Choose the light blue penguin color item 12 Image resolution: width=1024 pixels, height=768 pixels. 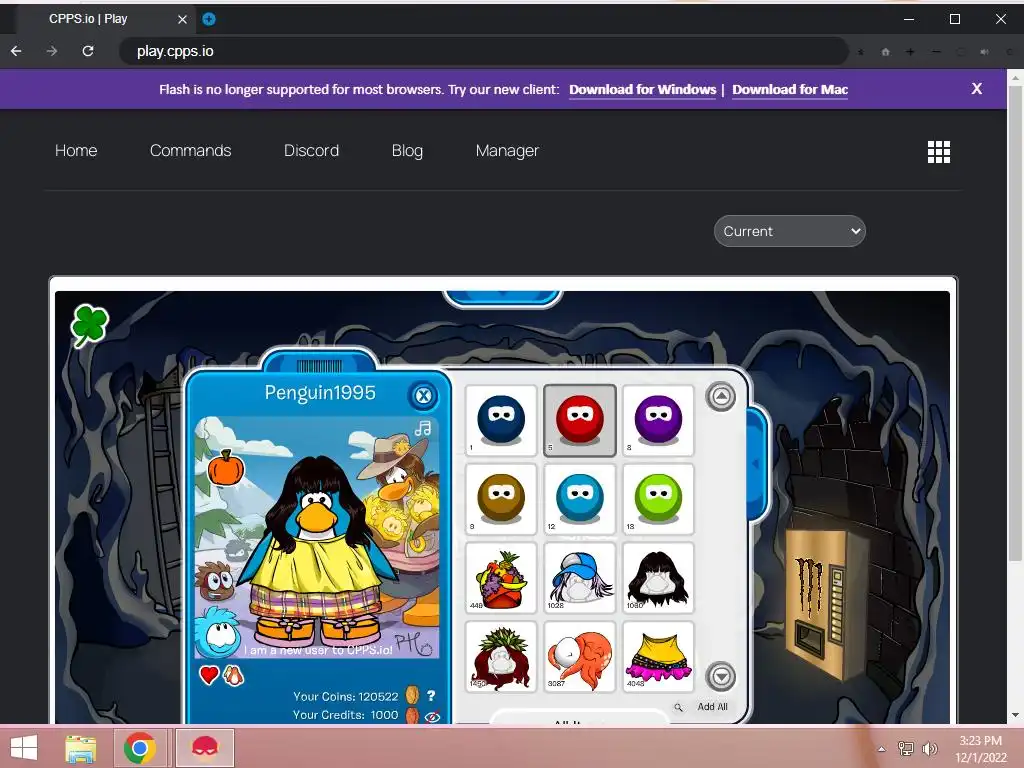point(580,499)
